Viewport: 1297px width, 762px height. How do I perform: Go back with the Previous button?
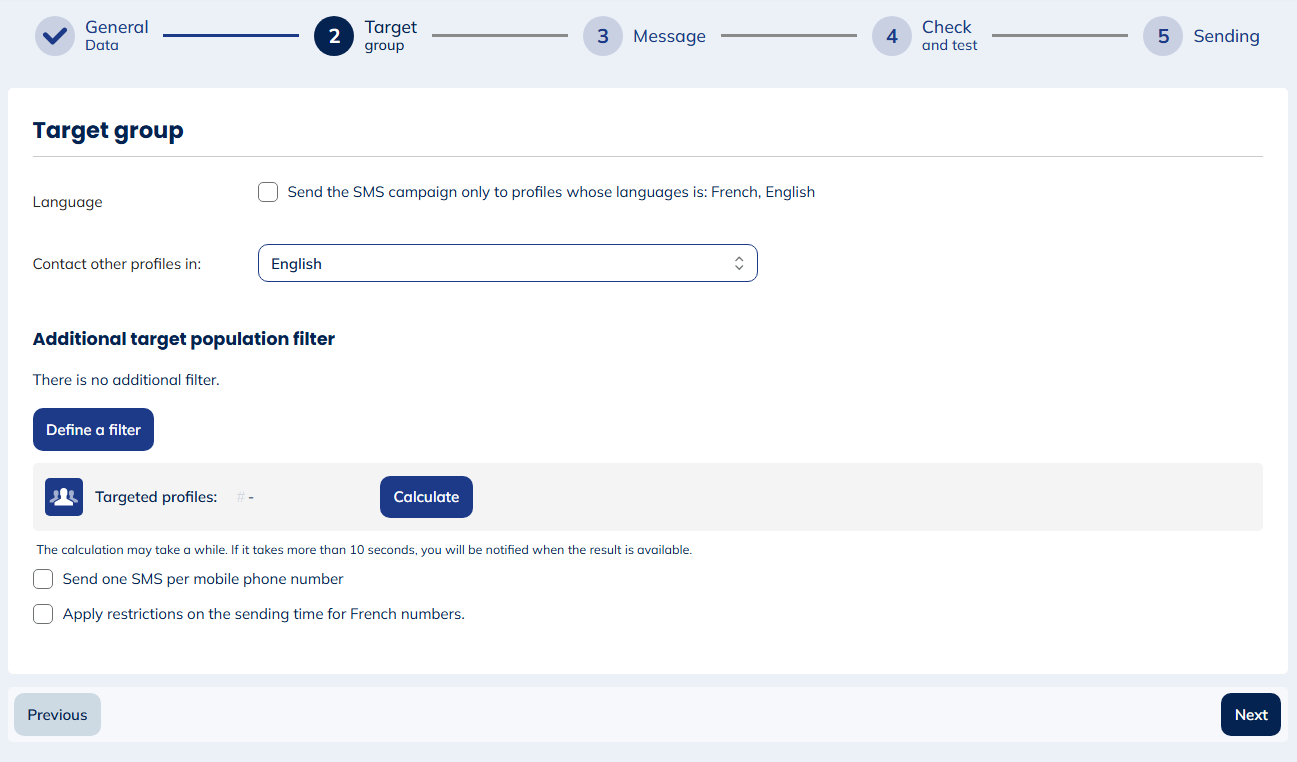pyautogui.click(x=57, y=715)
